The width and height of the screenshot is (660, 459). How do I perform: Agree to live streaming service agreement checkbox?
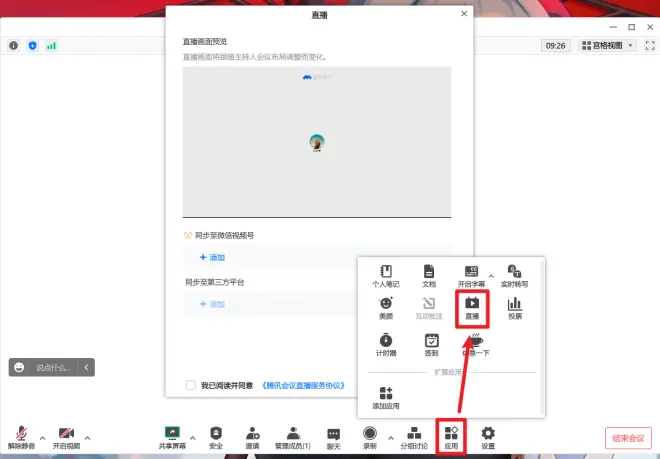coord(191,385)
